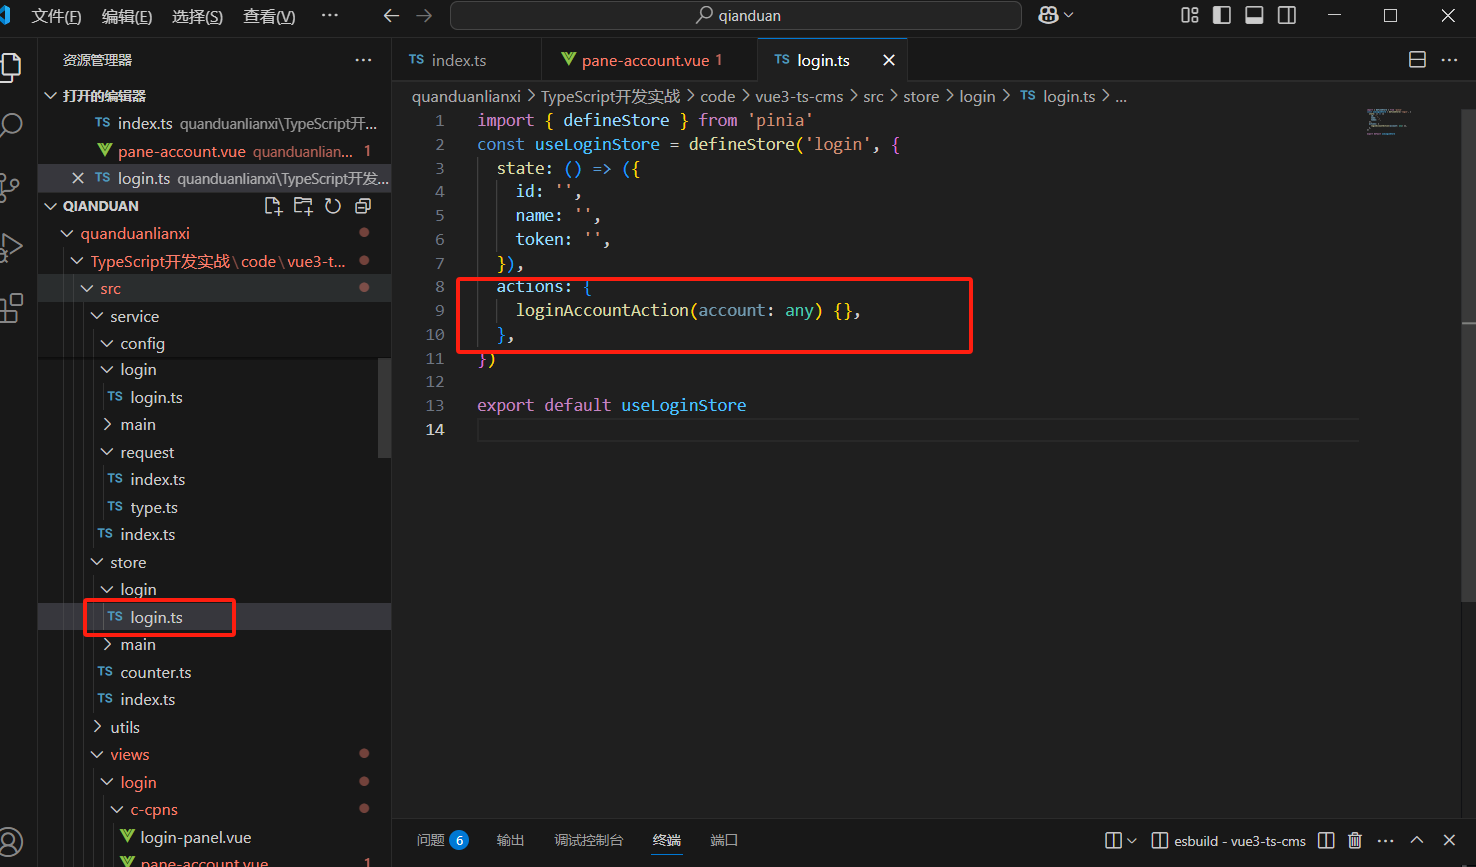The height and width of the screenshot is (867, 1476).
Task: Open the Search view in activity bar
Action: [x=10, y=126]
